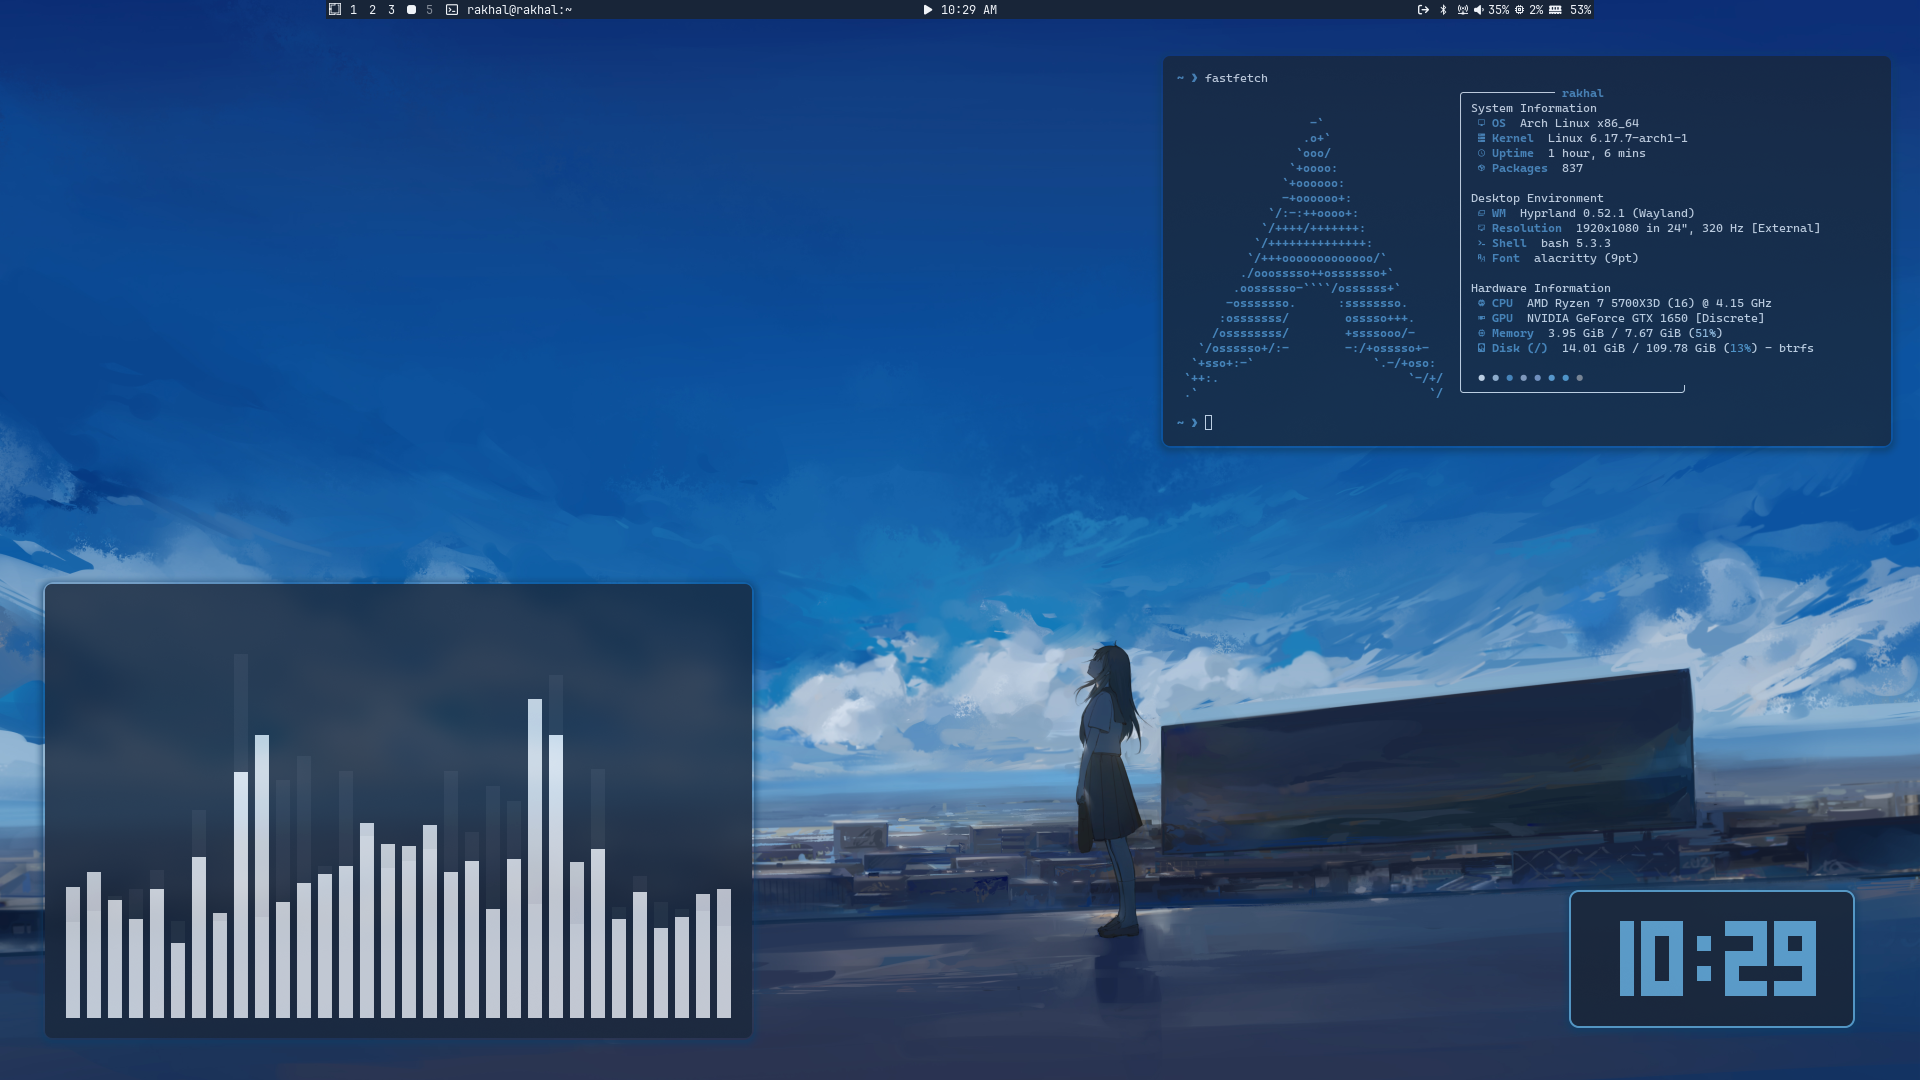The height and width of the screenshot is (1080, 1920).
Task: Click the terminal icon beside the window title
Action: [x=452, y=10]
